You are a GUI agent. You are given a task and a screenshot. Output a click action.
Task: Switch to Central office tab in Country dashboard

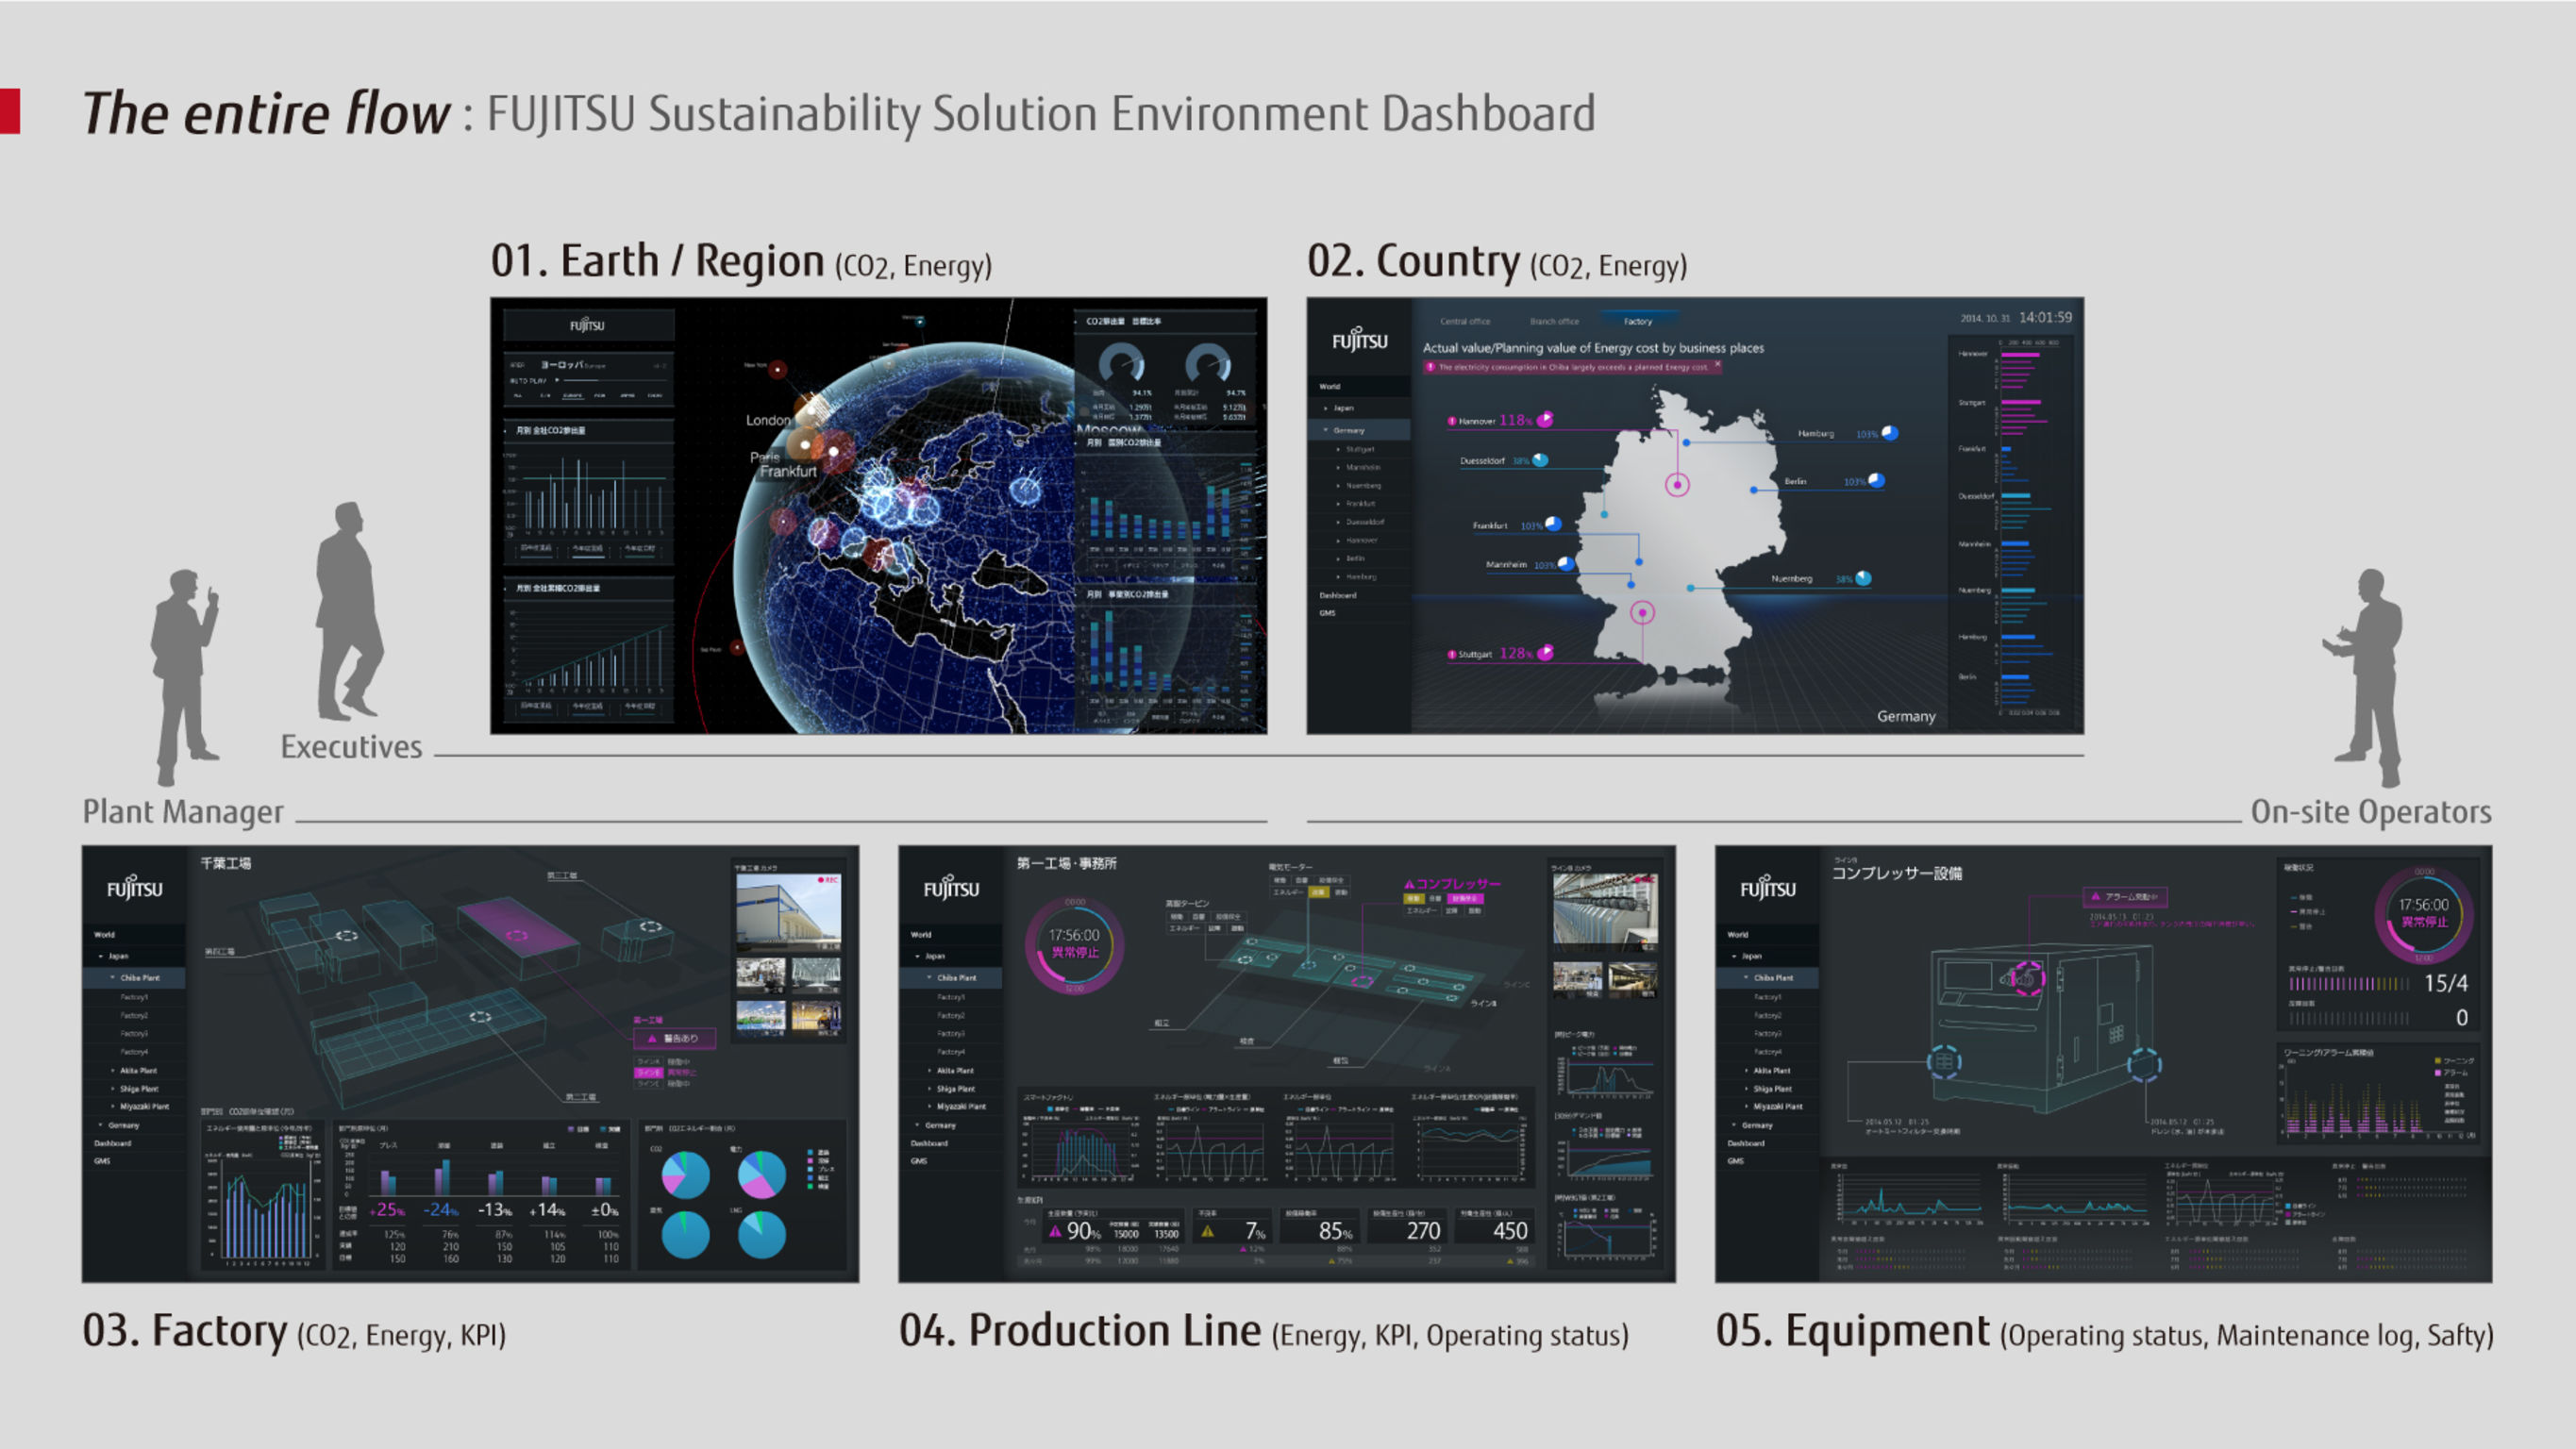coord(1465,321)
